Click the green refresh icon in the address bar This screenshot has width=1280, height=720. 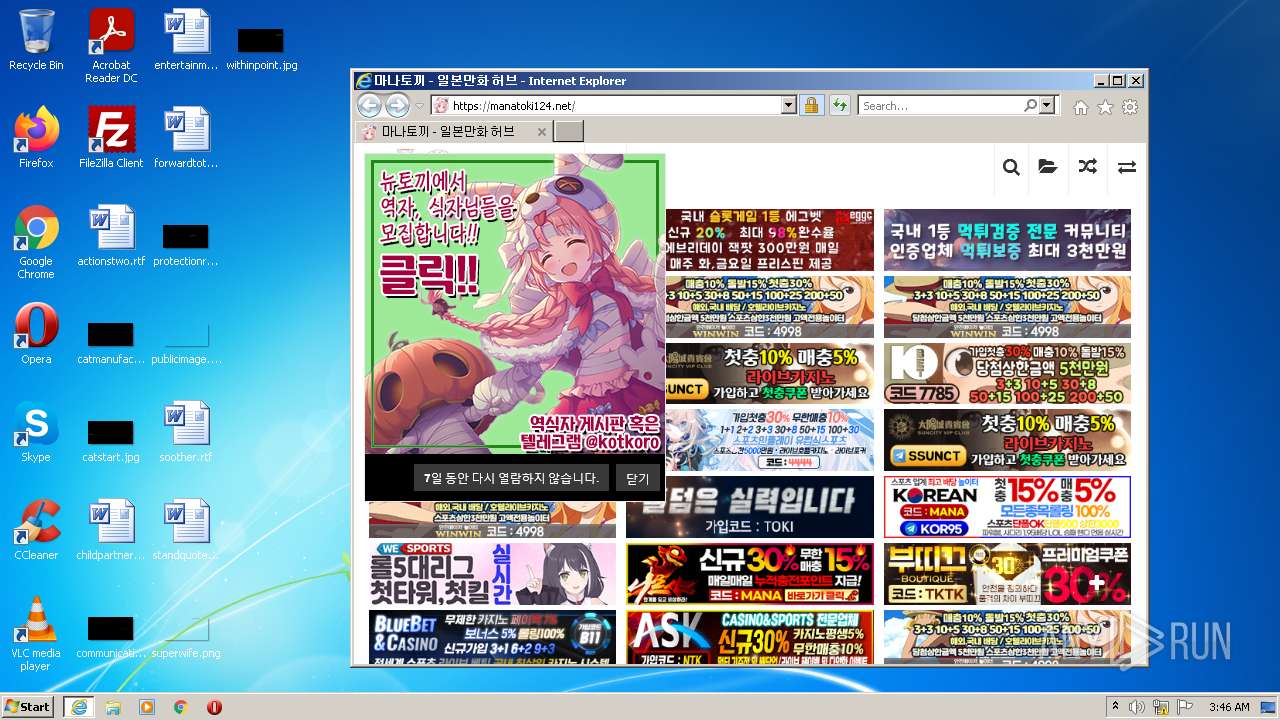(839, 105)
